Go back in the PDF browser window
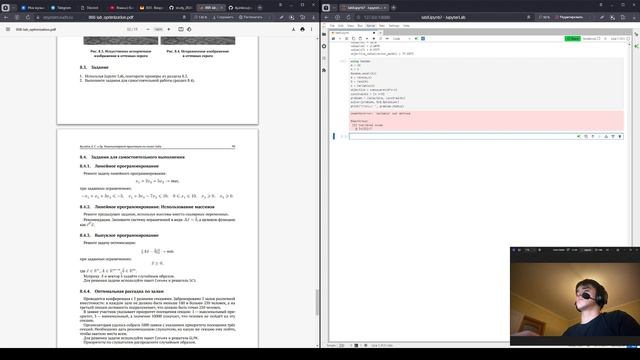This screenshot has width=640, height=360. [x=6, y=18]
